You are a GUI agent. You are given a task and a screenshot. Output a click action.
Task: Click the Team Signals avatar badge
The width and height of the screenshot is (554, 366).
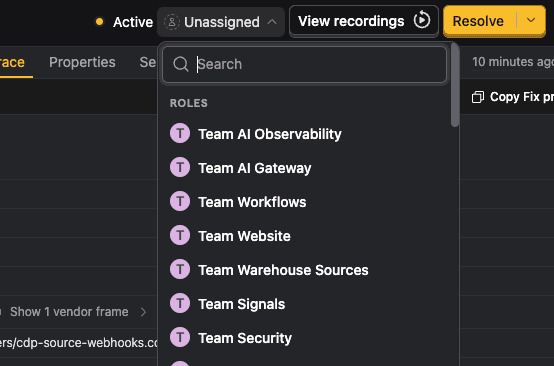(x=180, y=303)
